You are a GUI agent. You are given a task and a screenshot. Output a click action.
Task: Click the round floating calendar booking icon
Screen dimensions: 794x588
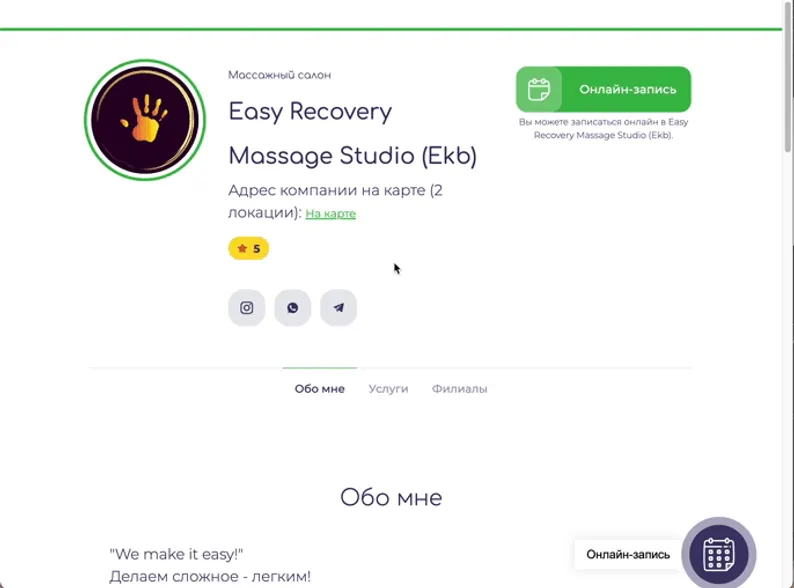pyautogui.click(x=719, y=554)
